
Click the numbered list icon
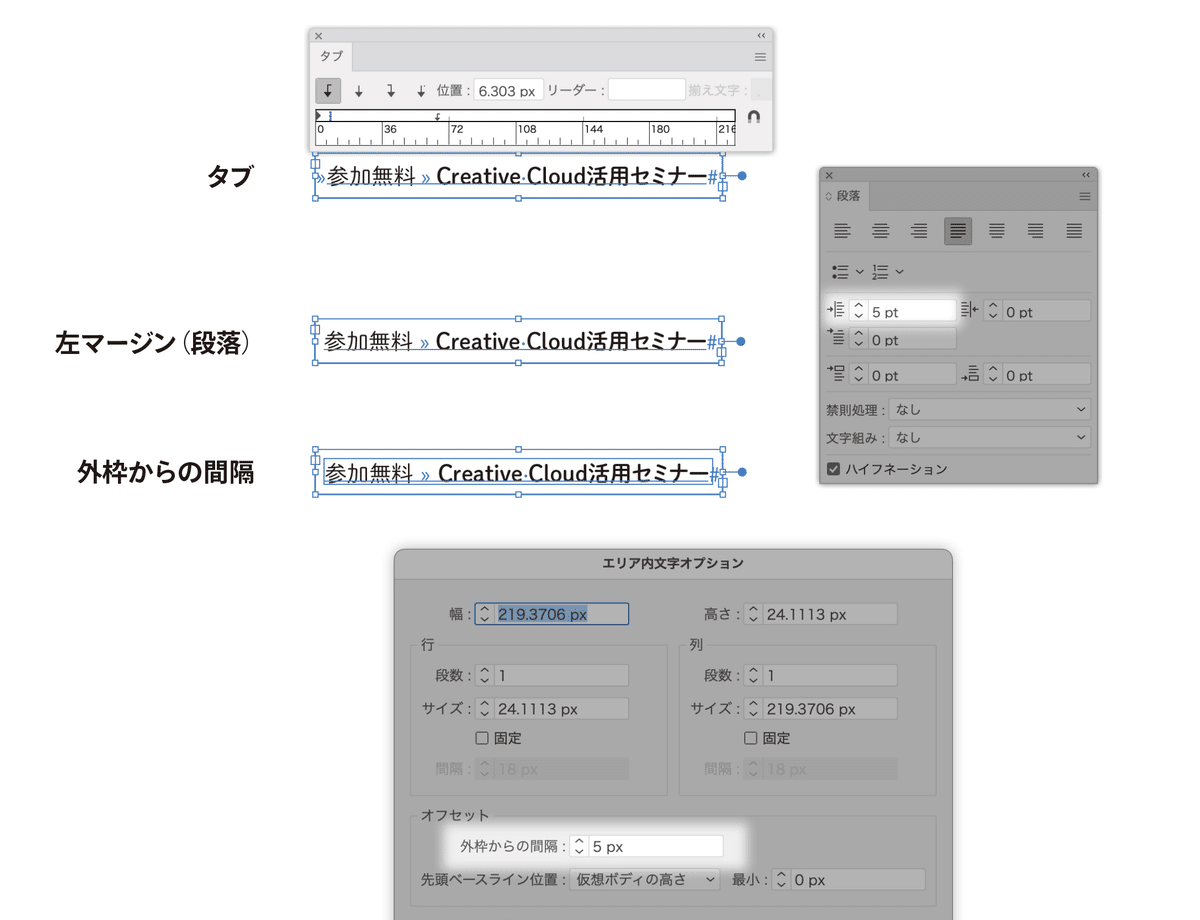880,271
